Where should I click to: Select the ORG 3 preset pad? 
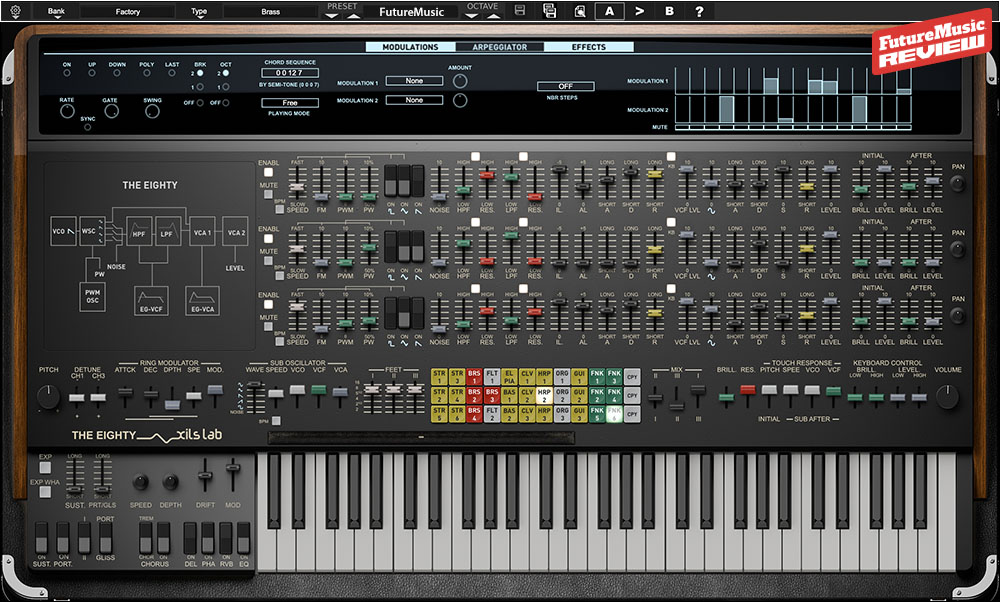tap(562, 415)
